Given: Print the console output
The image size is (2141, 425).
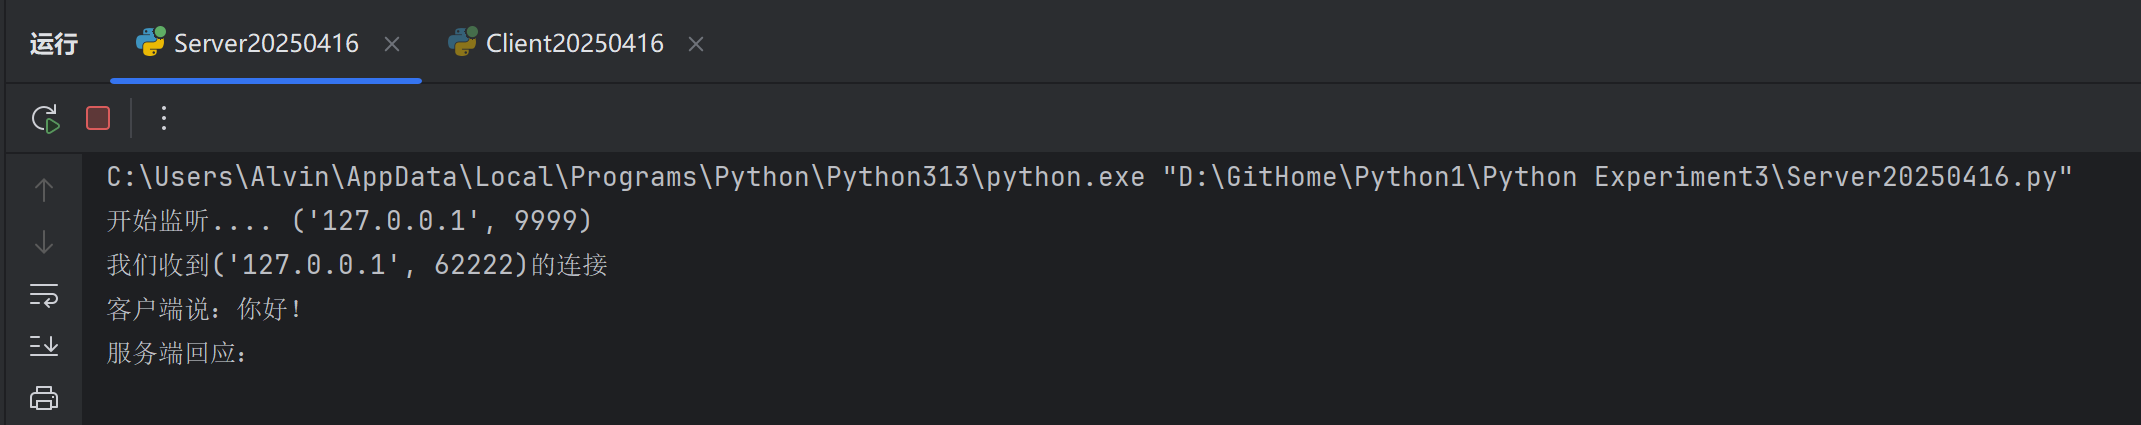Looking at the screenshot, I should click(44, 398).
